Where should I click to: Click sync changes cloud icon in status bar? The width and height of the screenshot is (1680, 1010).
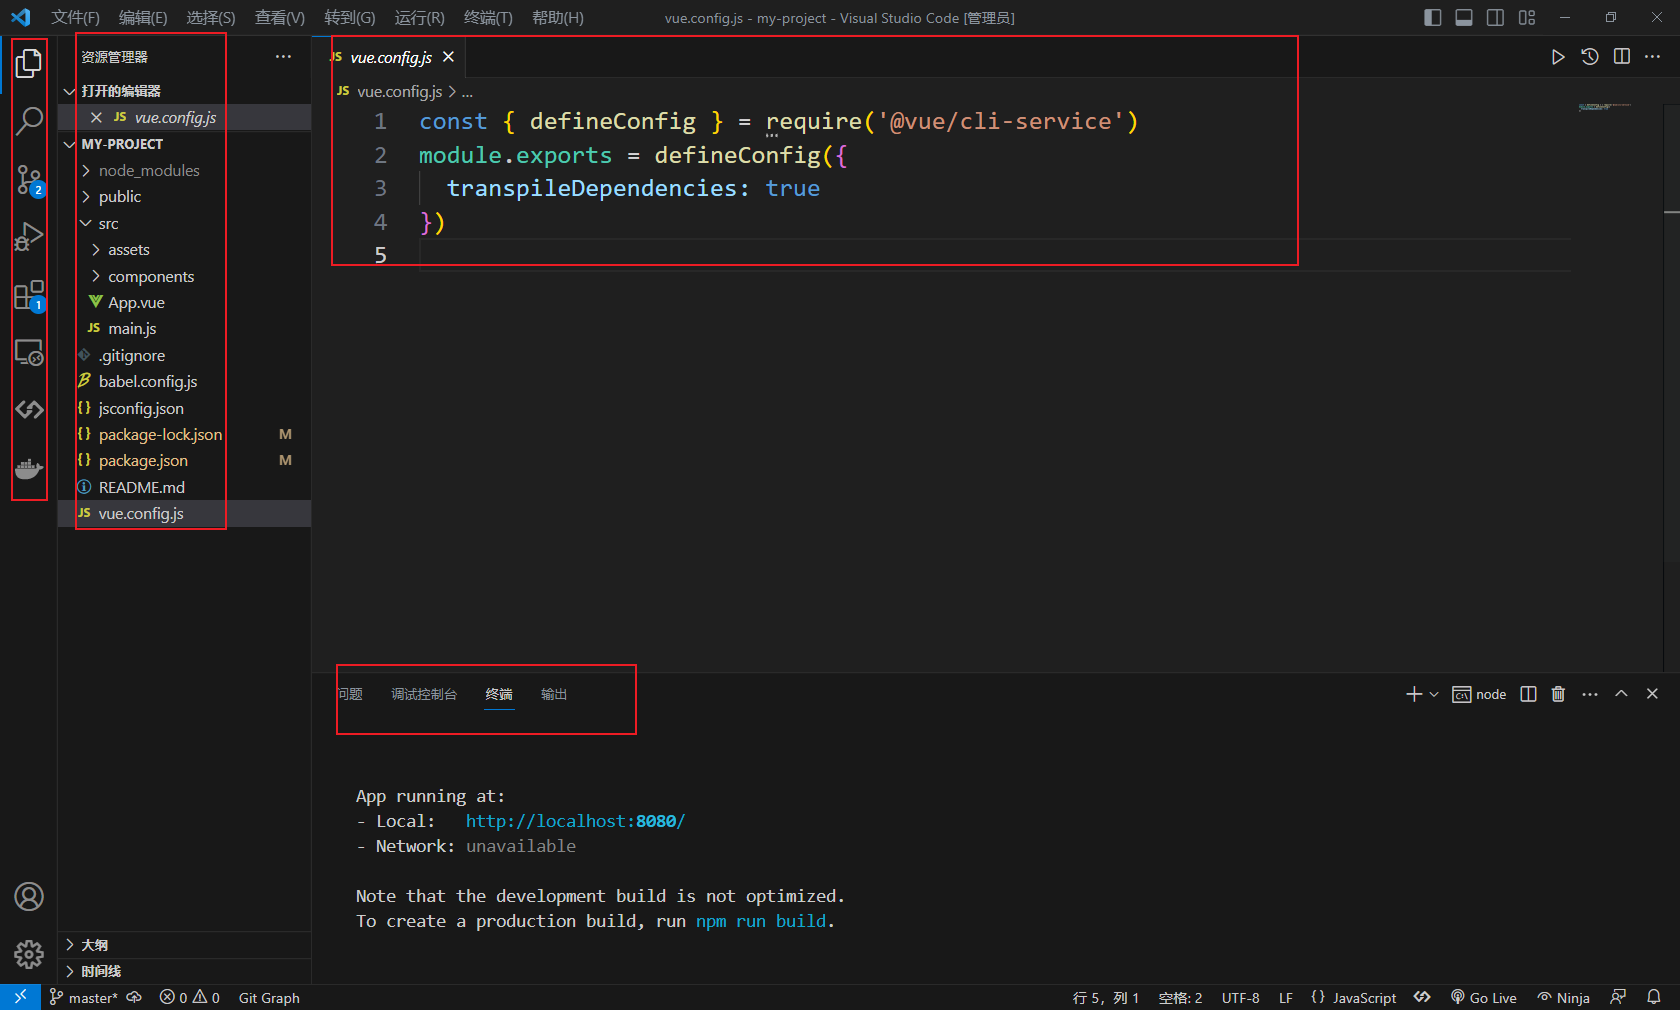[x=134, y=997]
